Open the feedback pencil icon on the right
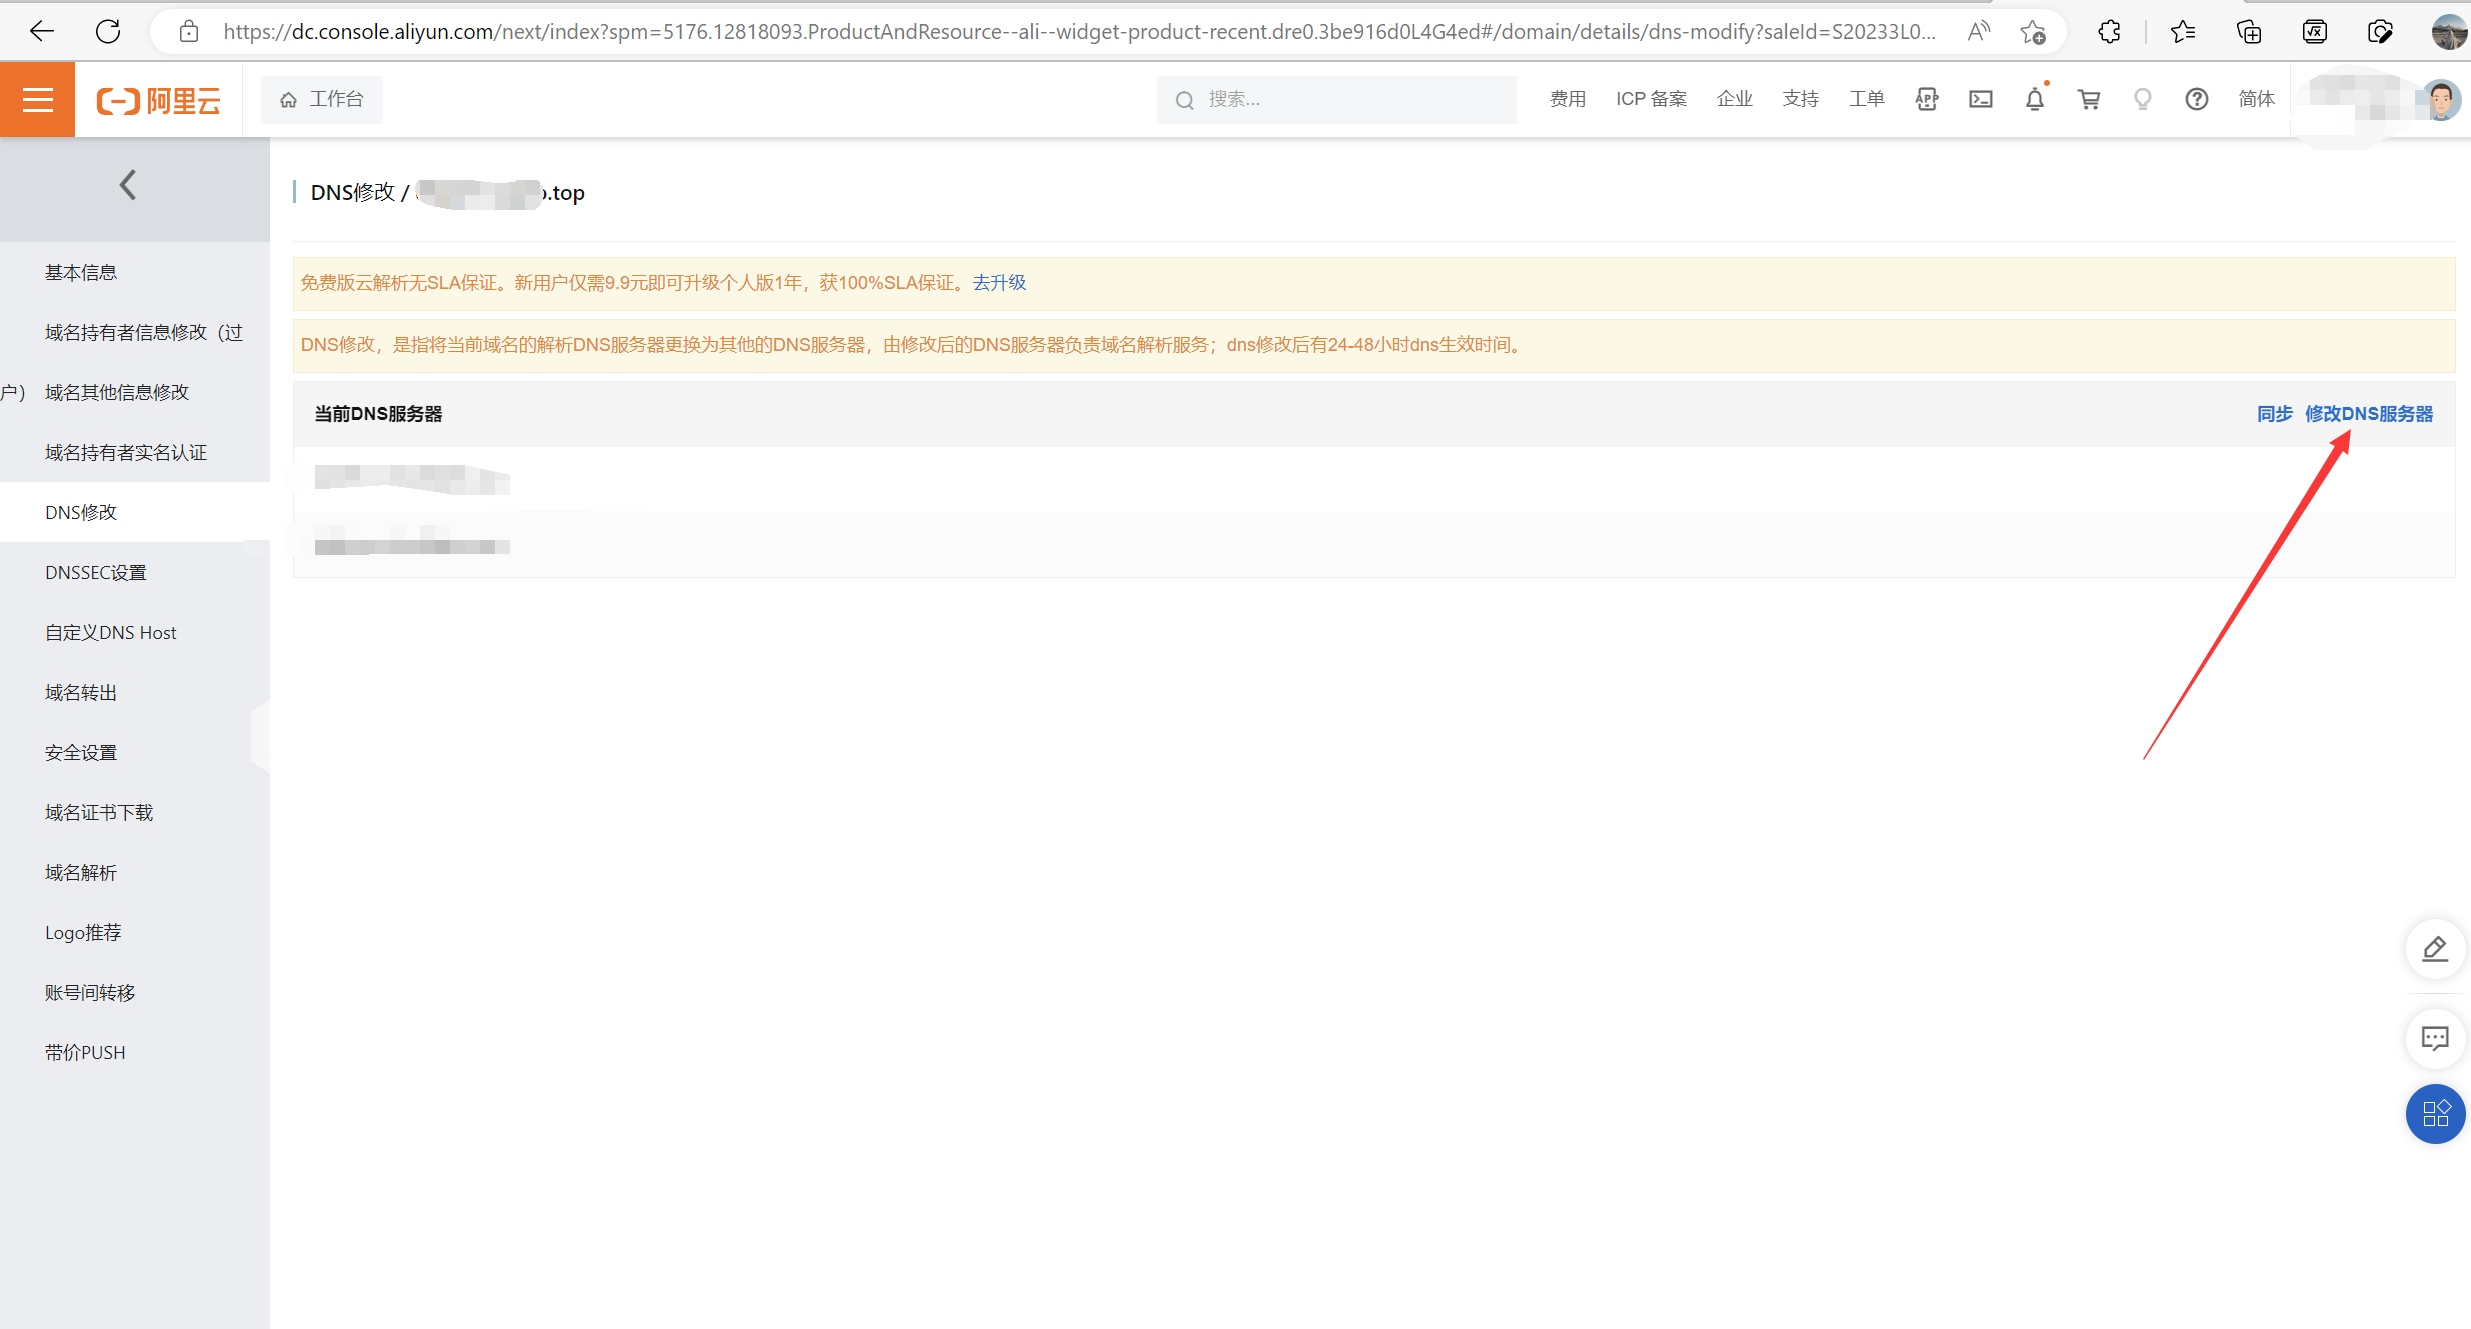The image size is (2471, 1329). (x=2435, y=949)
